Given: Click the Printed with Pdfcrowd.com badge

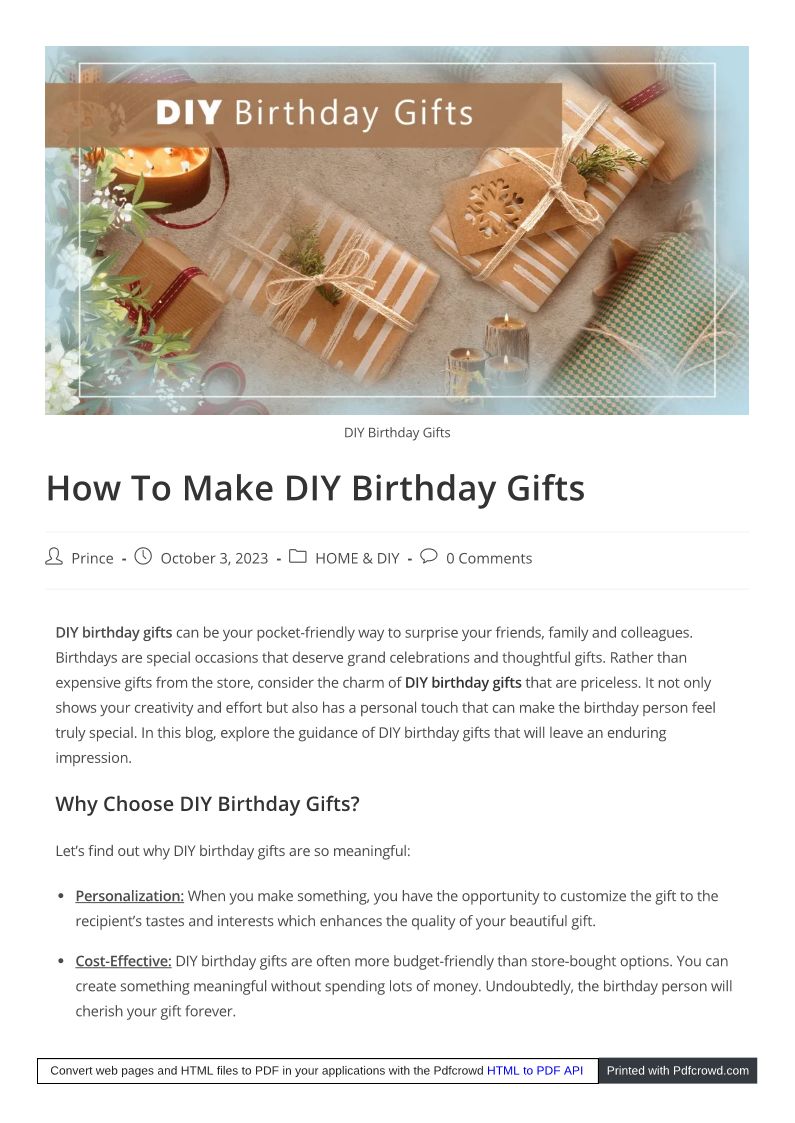Looking at the screenshot, I should tap(677, 1070).
